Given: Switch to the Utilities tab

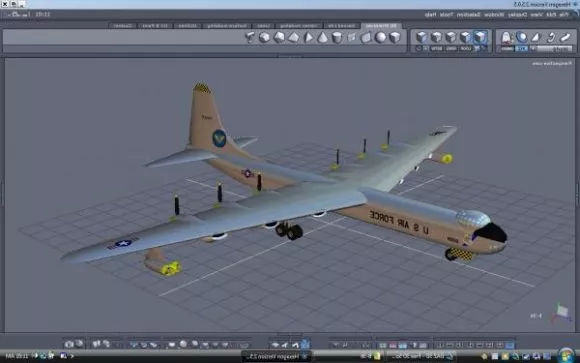Looking at the screenshot, I should tap(188, 26).
